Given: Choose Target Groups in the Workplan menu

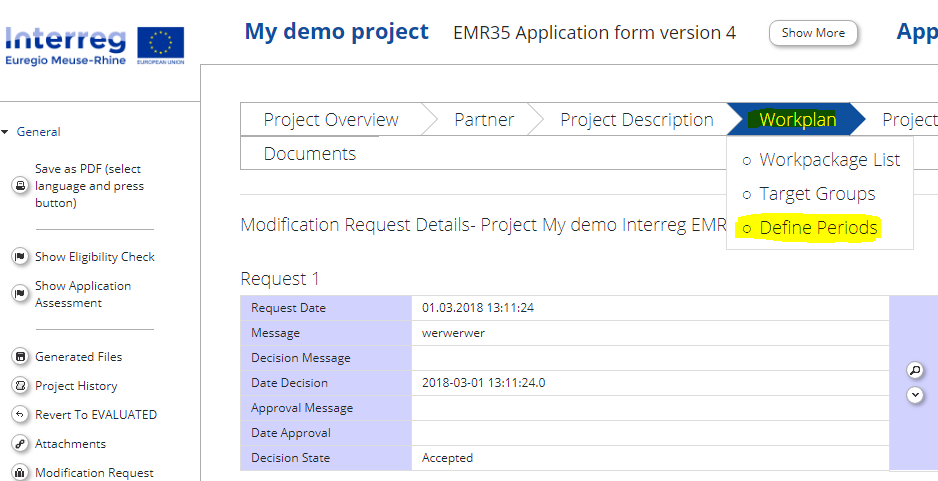Looking at the screenshot, I should (817, 194).
